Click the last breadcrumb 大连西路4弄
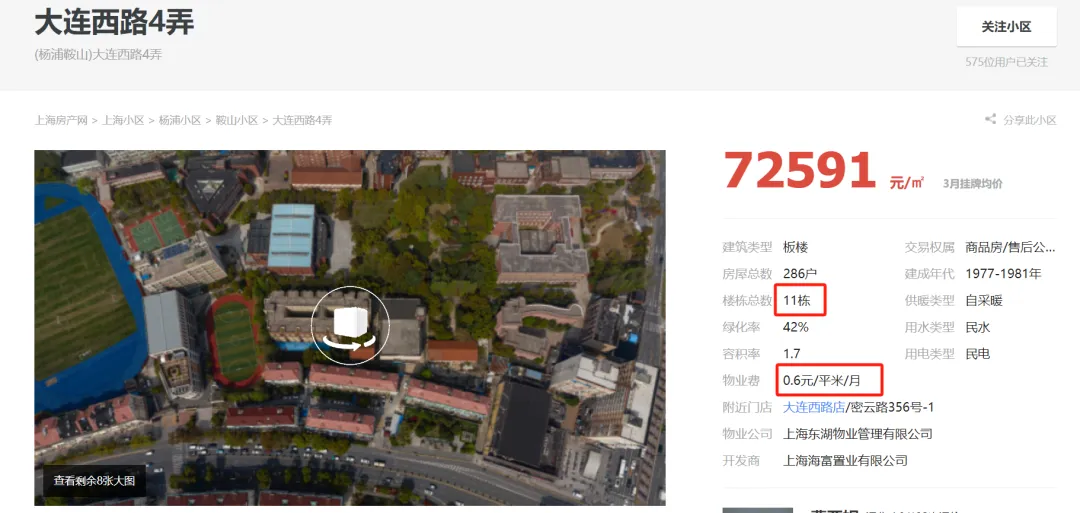1080x513 pixels. point(302,120)
